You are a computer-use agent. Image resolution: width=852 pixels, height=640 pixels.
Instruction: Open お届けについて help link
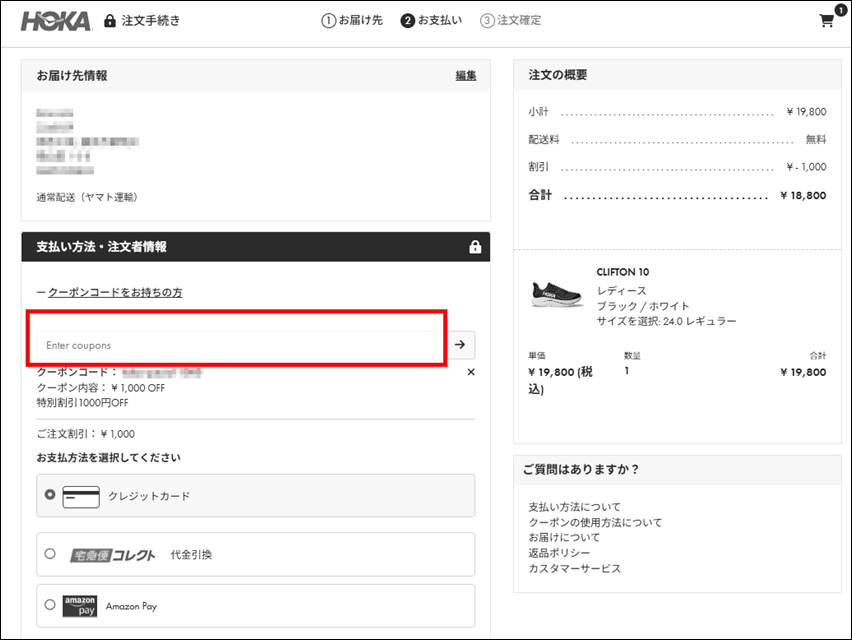[x=564, y=537]
